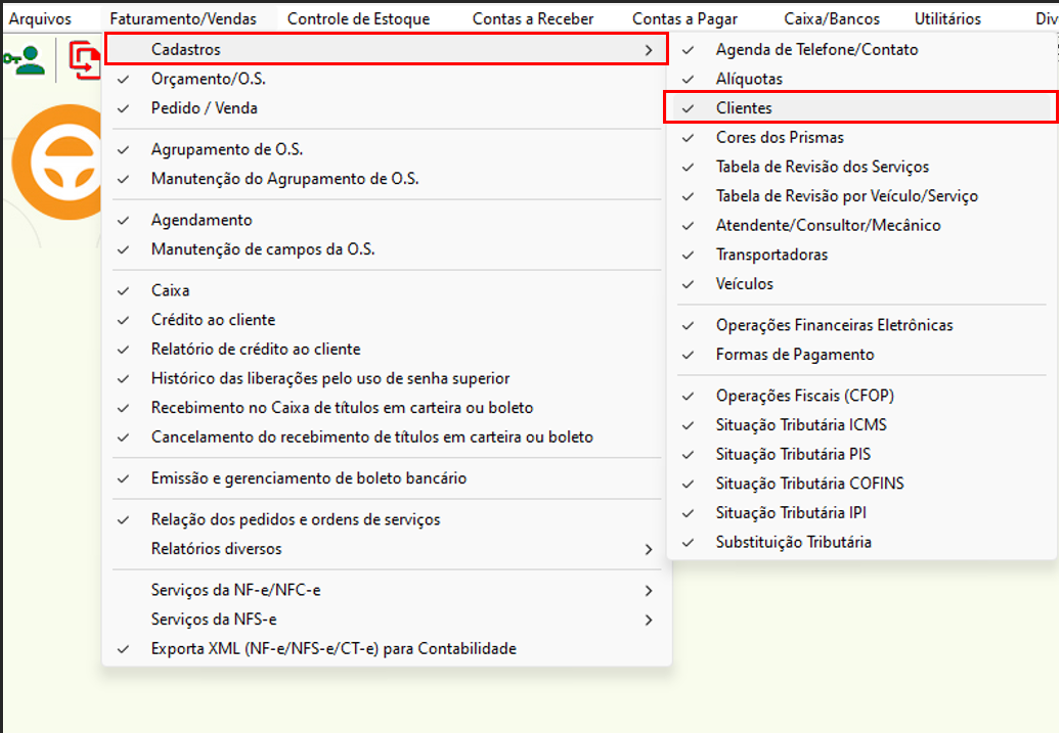This screenshot has width=1059, height=733.
Task: Open Agenda de Telefone/Contato
Action: tap(861, 50)
